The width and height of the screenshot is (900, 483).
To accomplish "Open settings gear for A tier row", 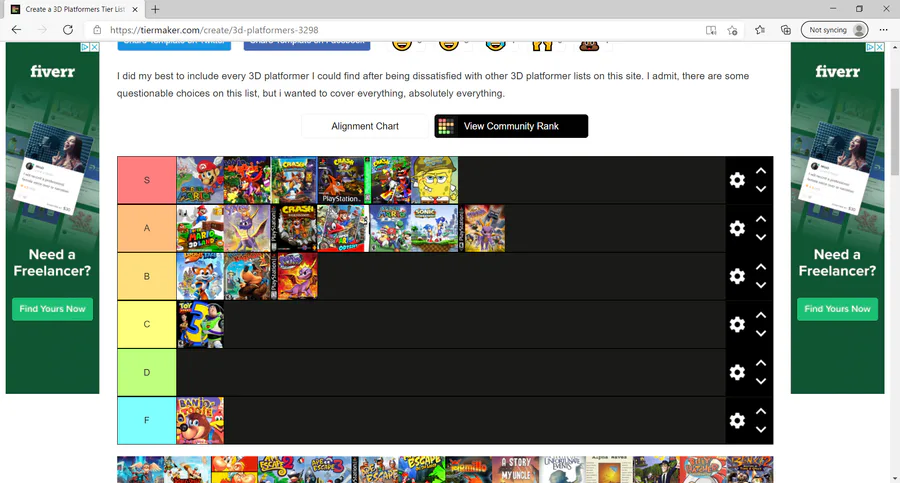I will click(737, 228).
